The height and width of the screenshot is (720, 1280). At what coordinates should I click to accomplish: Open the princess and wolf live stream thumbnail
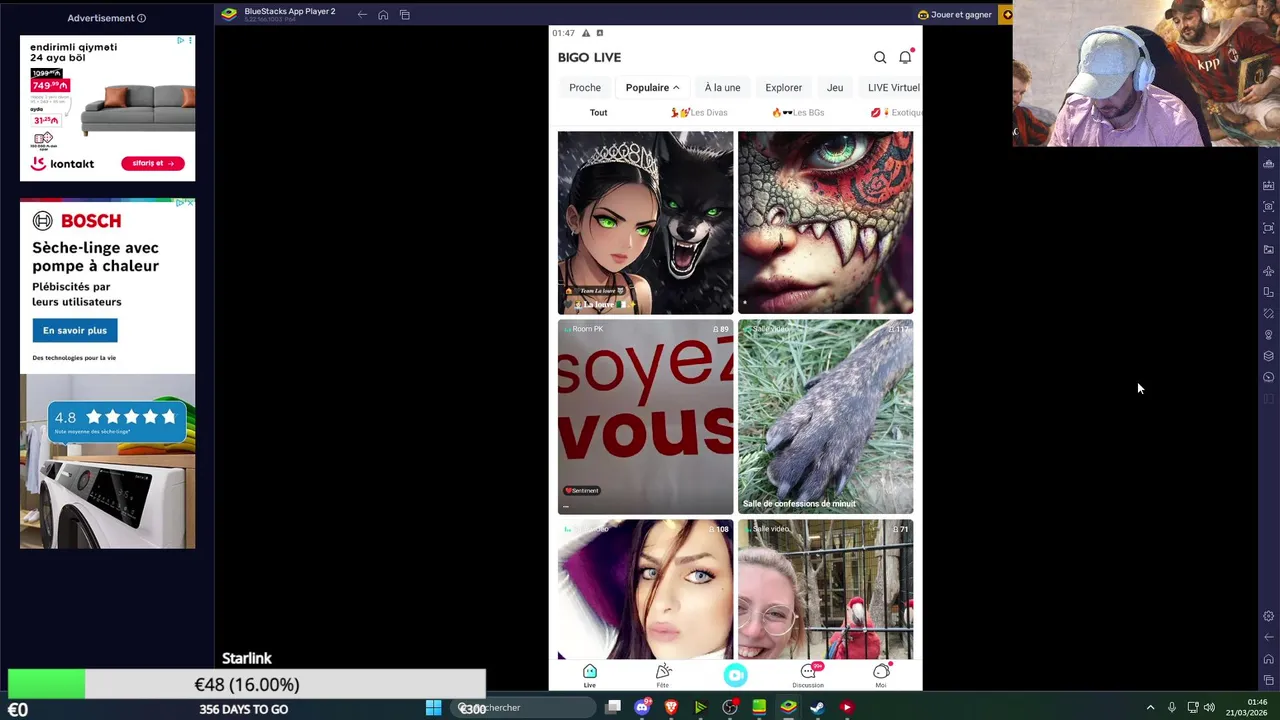pyautogui.click(x=645, y=222)
